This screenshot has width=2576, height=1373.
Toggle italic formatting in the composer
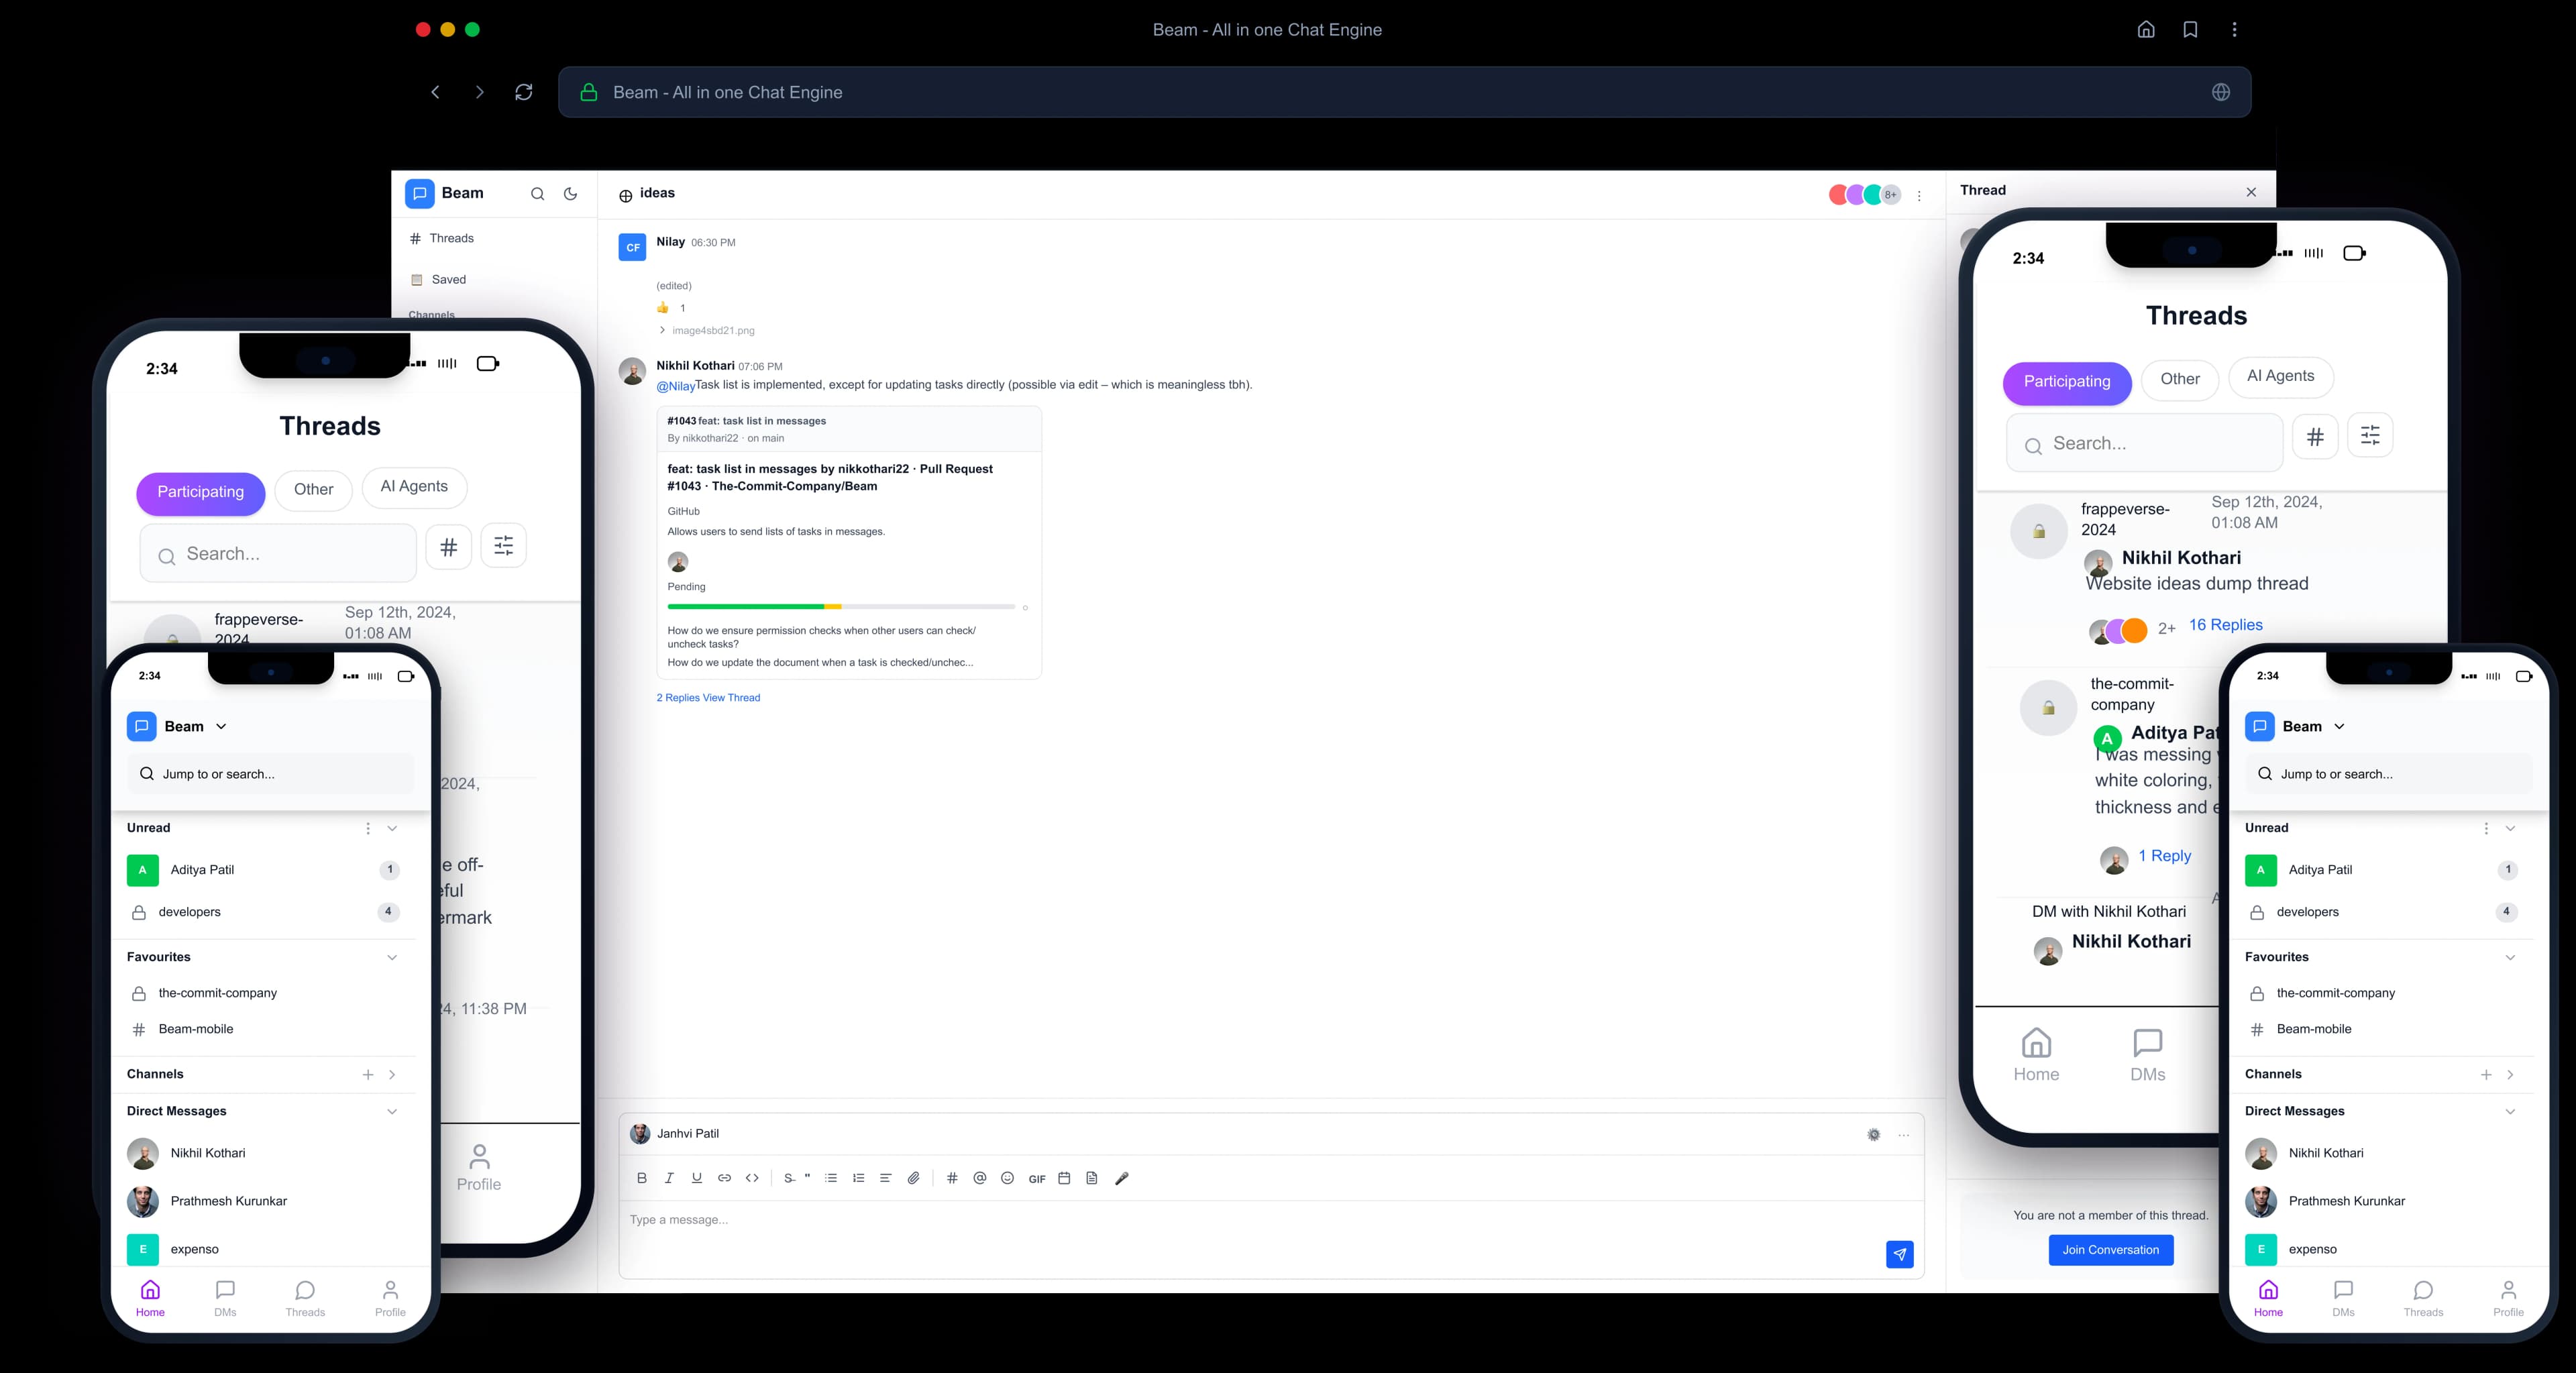(669, 1178)
